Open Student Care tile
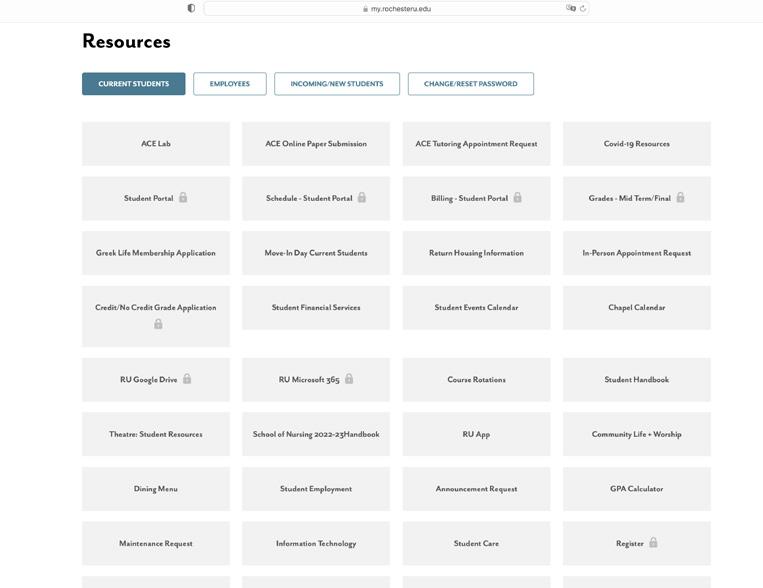Image resolution: width=763 pixels, height=588 pixels. 476,543
